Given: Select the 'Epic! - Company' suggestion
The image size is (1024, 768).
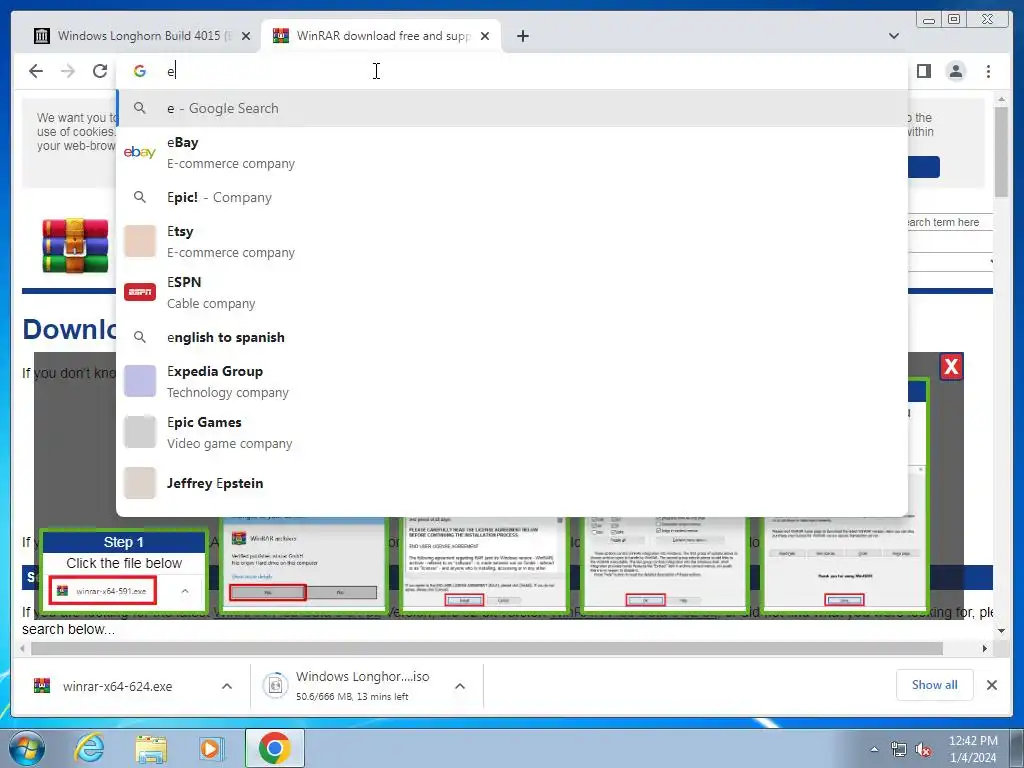Looking at the screenshot, I should [x=512, y=197].
